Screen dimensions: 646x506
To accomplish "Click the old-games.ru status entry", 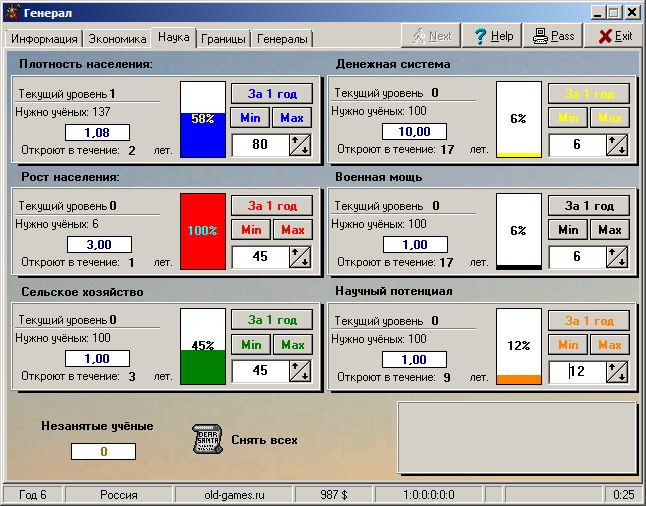I will [234, 494].
